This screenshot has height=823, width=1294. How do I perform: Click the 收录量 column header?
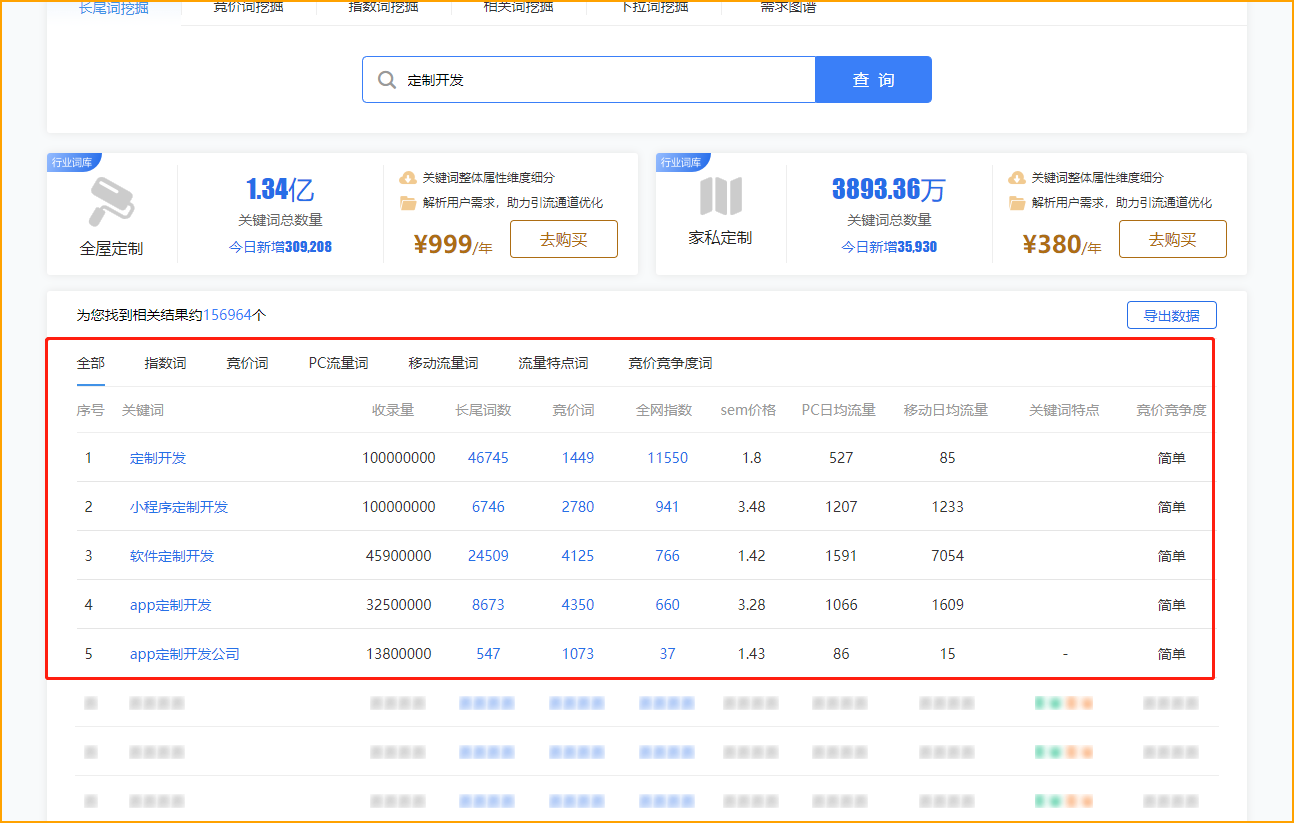(x=393, y=410)
